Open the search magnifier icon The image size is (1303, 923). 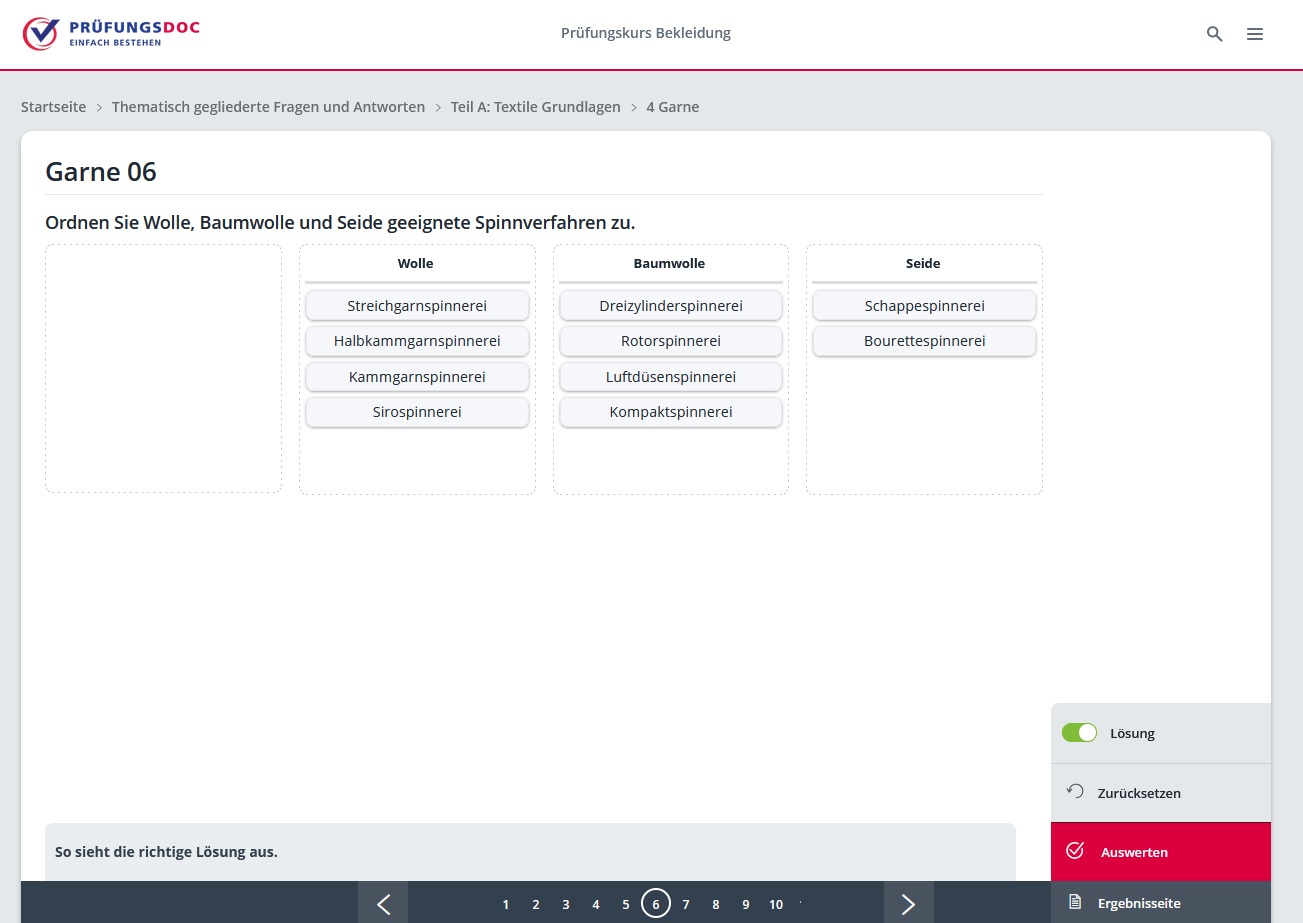tap(1215, 34)
